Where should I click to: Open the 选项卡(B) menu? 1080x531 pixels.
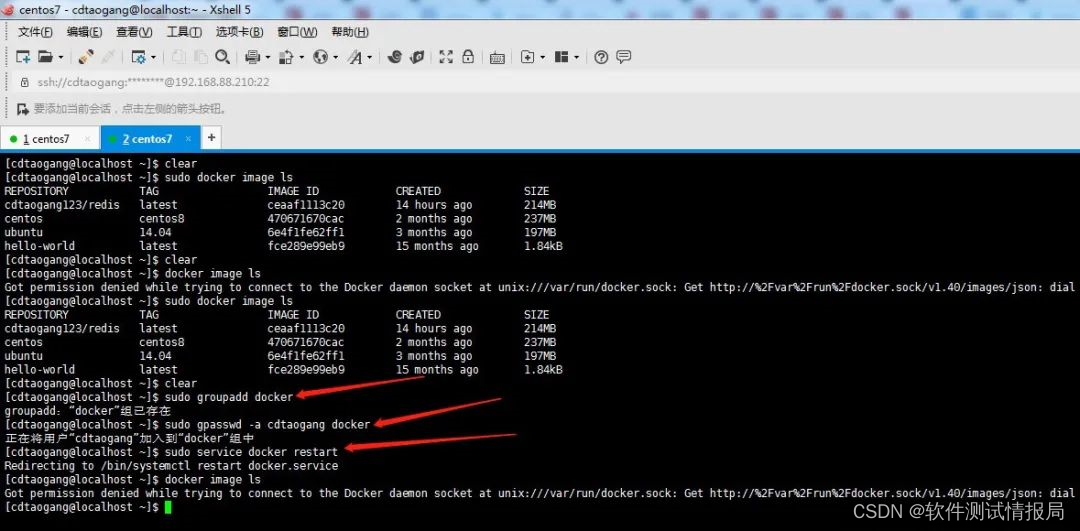point(239,32)
